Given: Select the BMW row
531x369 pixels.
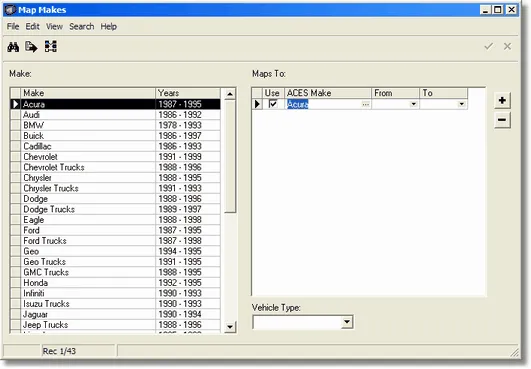Looking at the screenshot, I should point(115,125).
